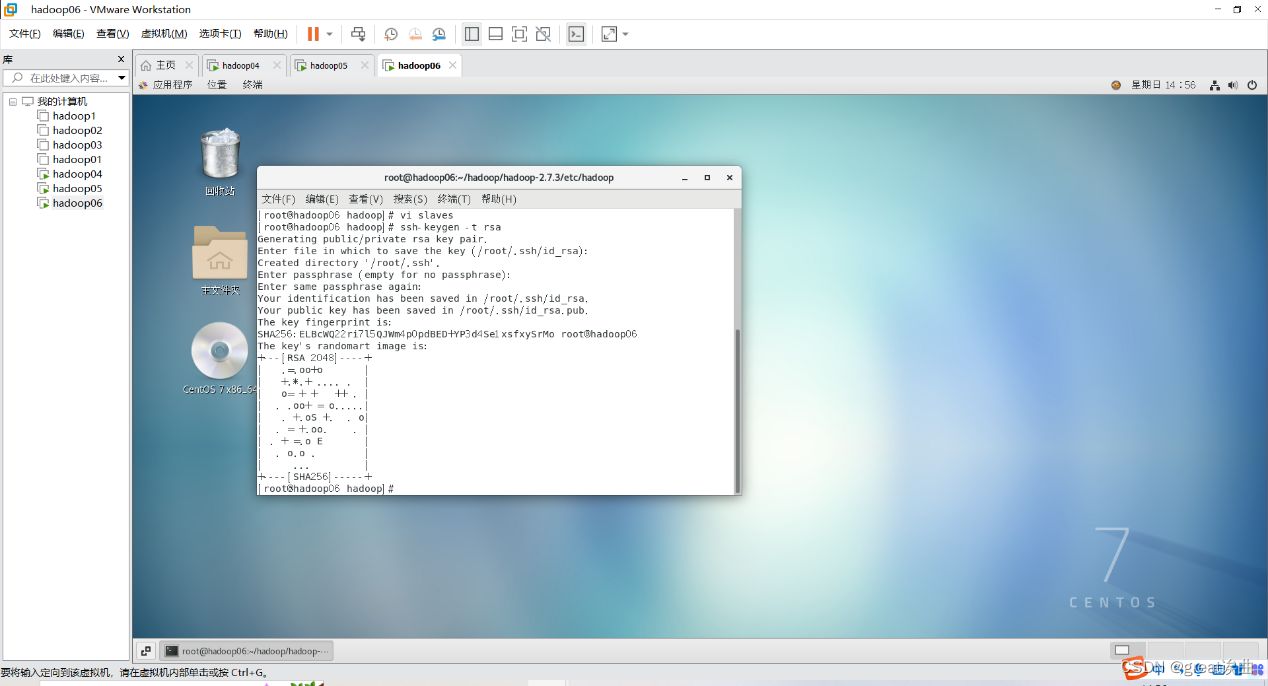This screenshot has height=686, width=1268.
Task: Click the orange notification icon in CentOS panel
Action: pos(1116,85)
